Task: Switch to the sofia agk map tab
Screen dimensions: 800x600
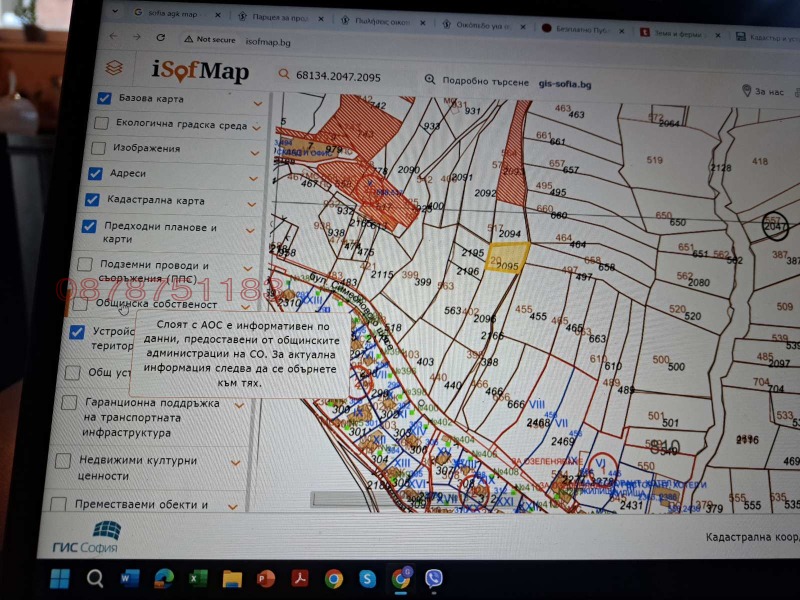Action: click(172, 14)
